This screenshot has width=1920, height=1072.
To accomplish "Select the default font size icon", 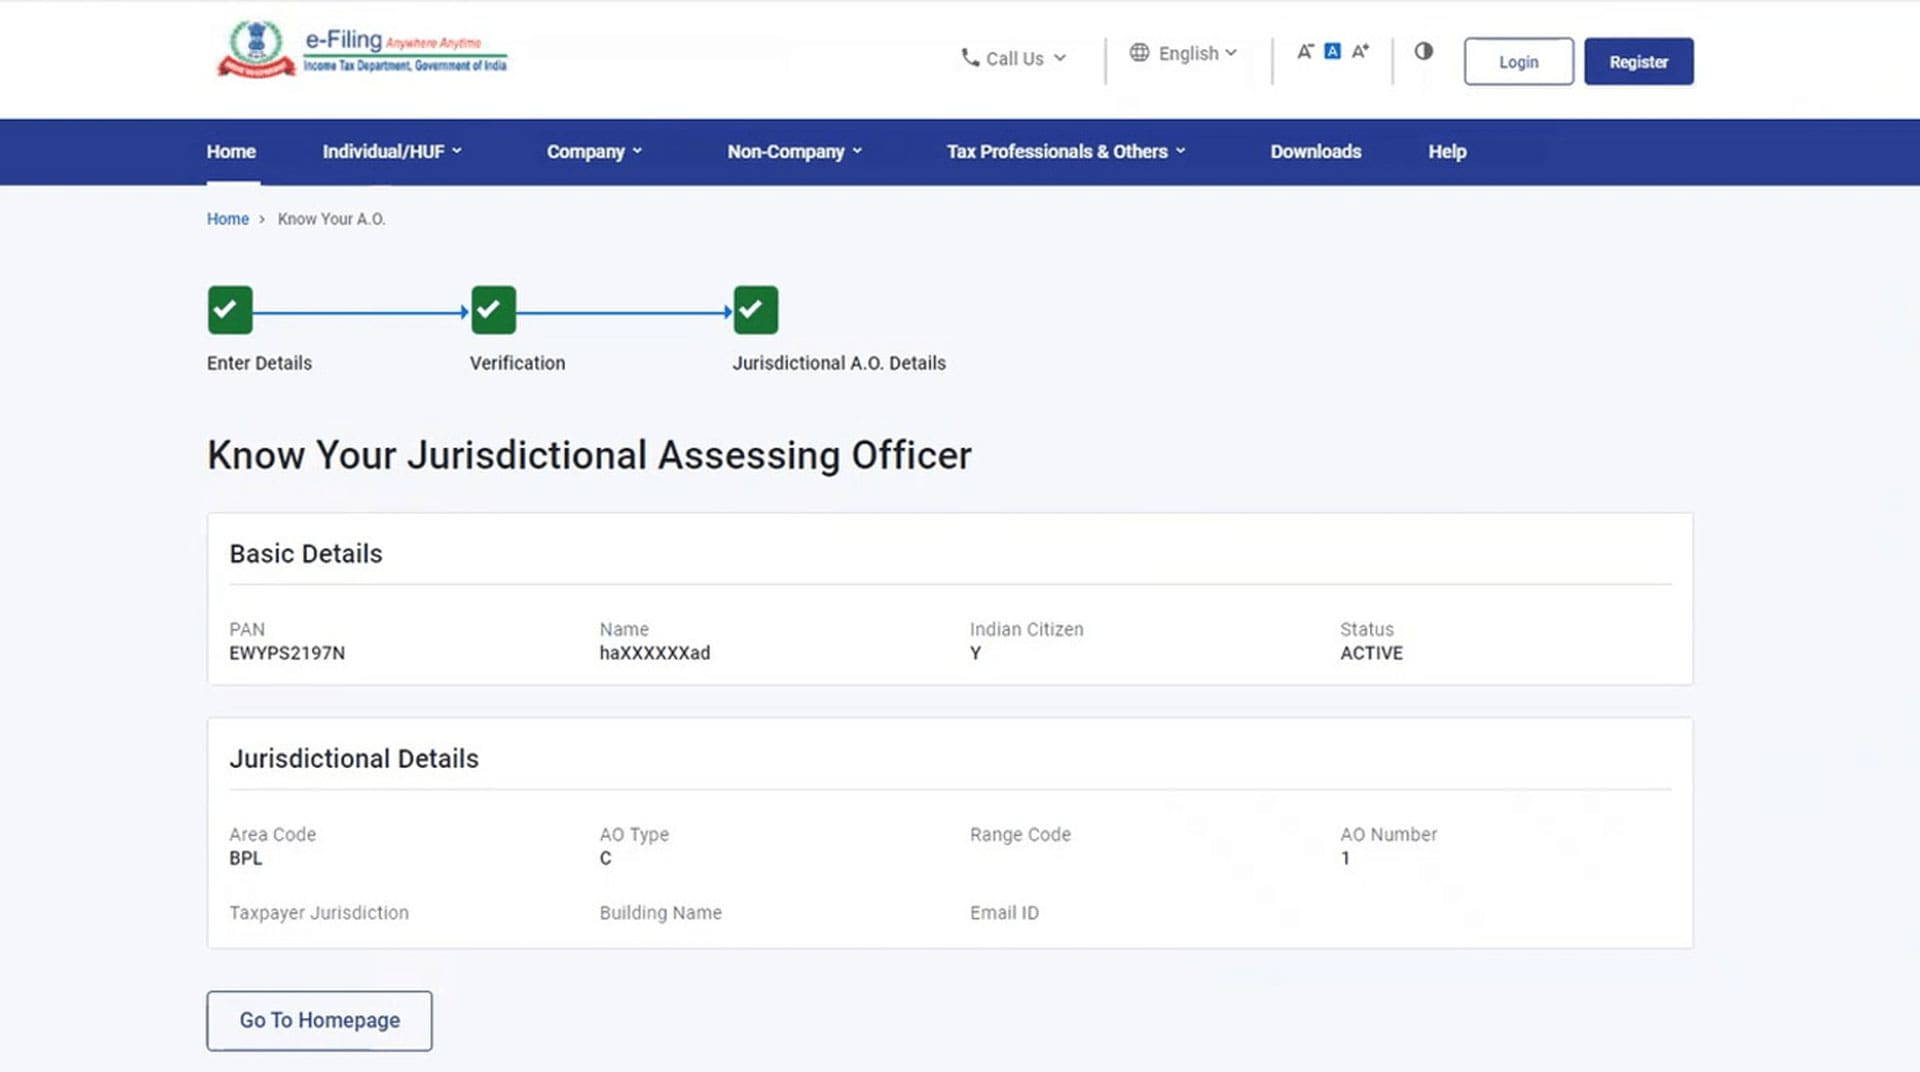I will pyautogui.click(x=1332, y=51).
